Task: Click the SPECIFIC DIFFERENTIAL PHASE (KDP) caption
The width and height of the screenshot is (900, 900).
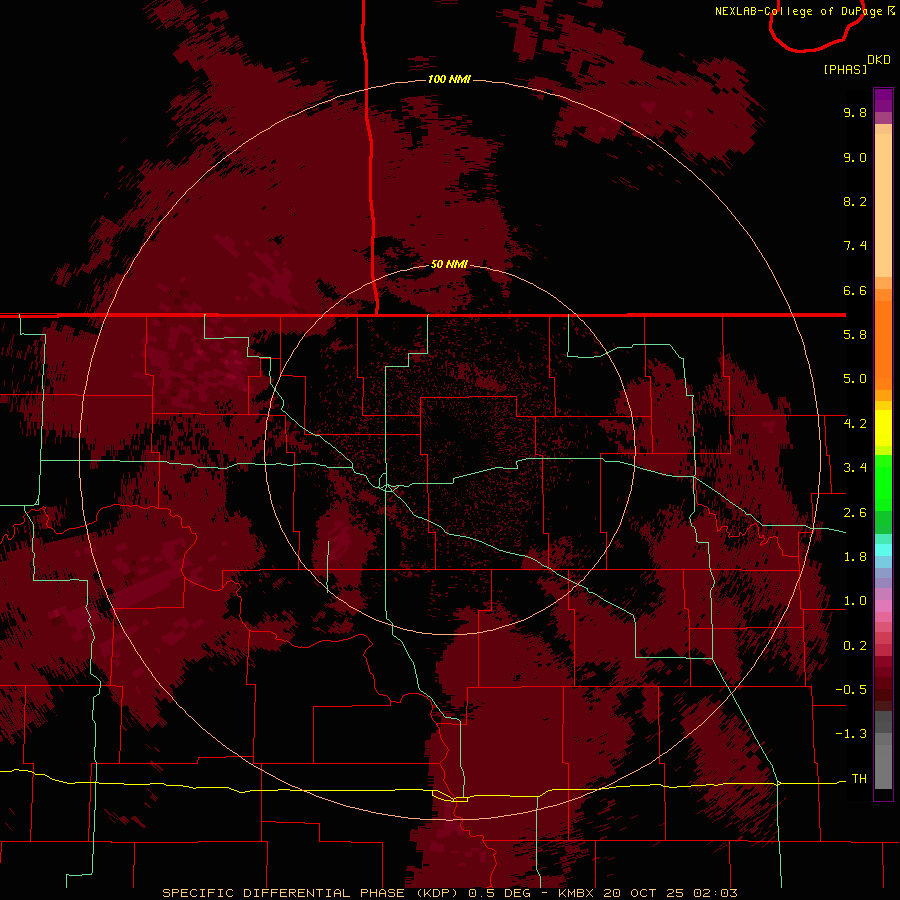Action: tap(312, 893)
